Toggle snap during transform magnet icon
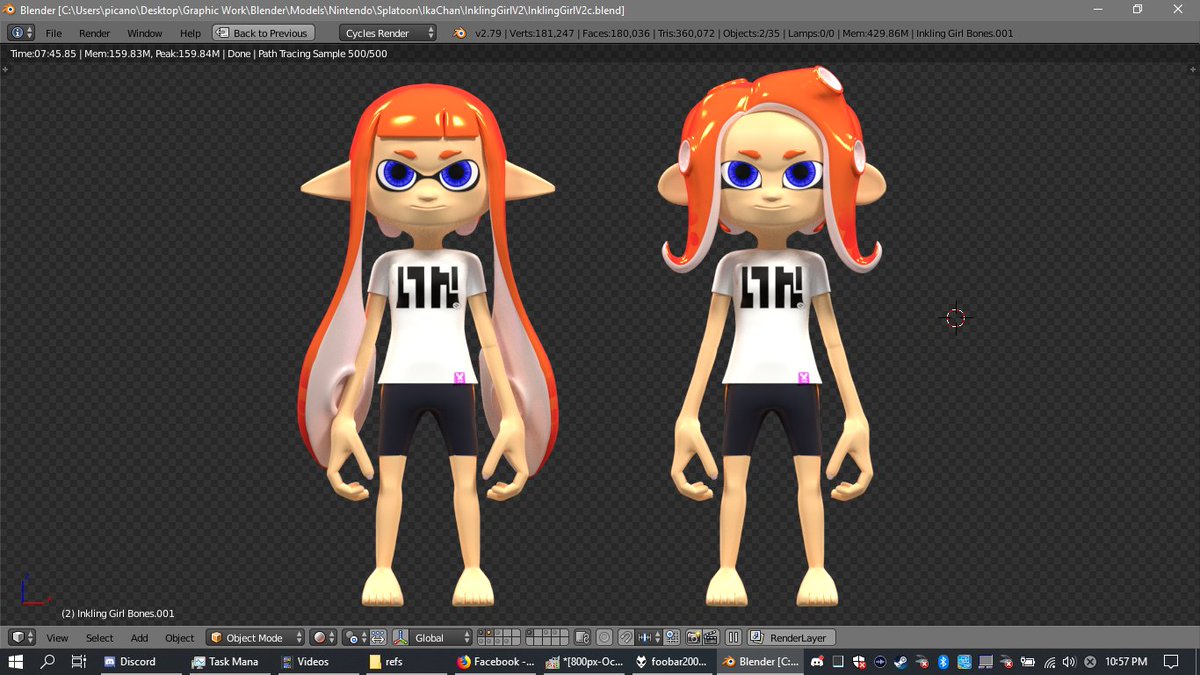The width and height of the screenshot is (1200, 675). pyautogui.click(x=626, y=637)
